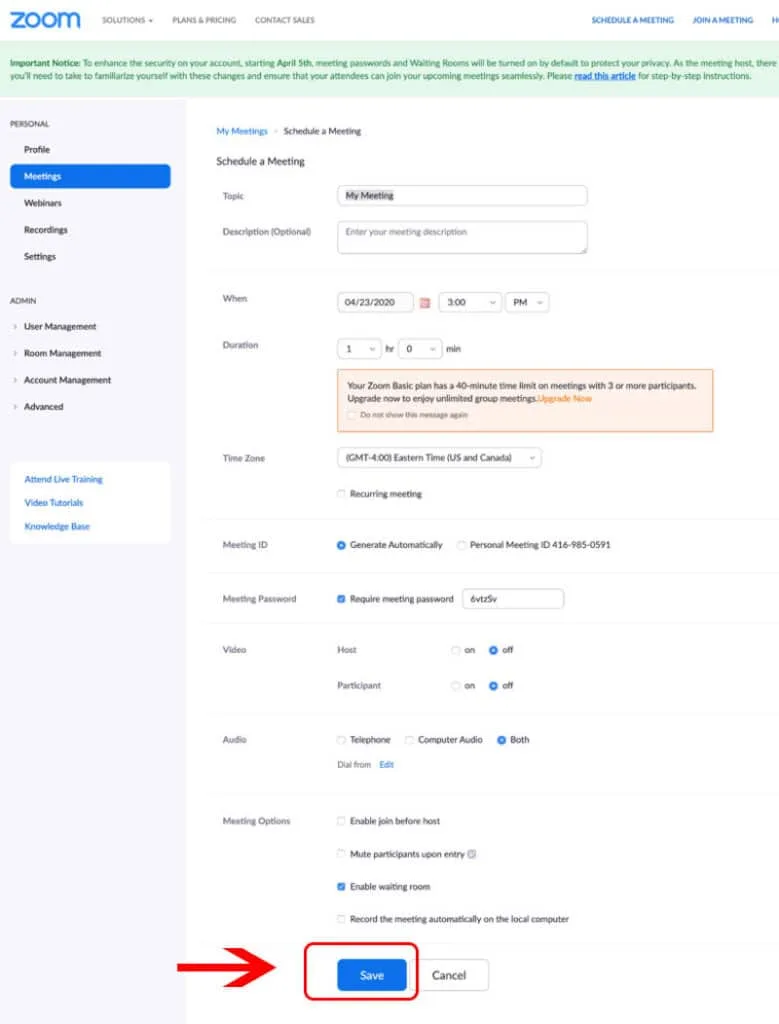Select Personal Meeting ID option
The image size is (779, 1024).
(462, 545)
